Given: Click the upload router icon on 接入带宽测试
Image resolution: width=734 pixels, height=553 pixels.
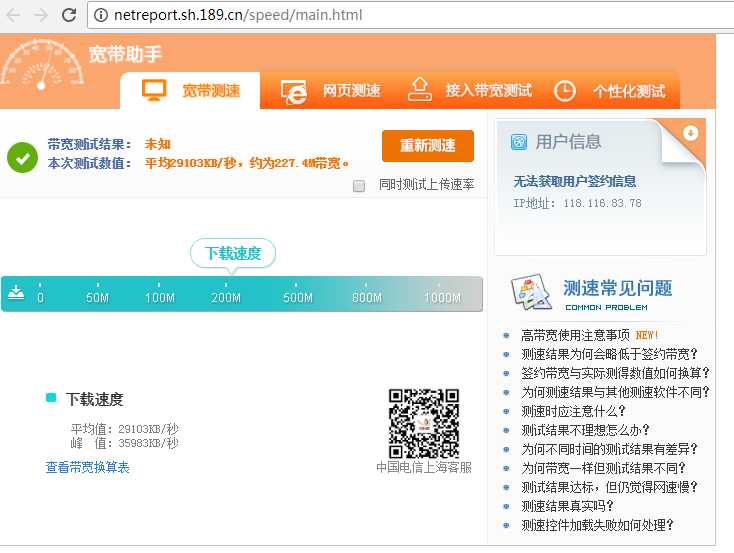Looking at the screenshot, I should coord(419,89).
